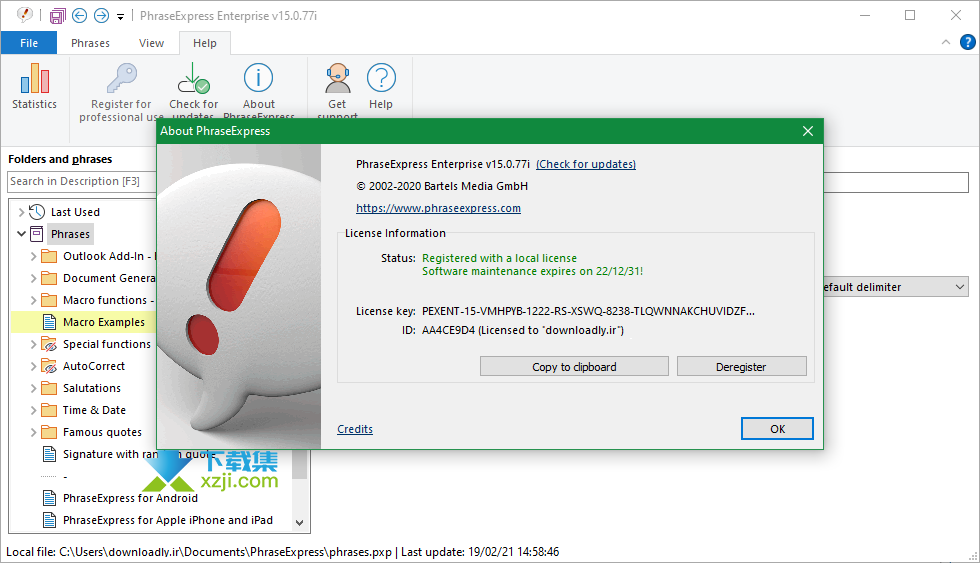Image resolution: width=980 pixels, height=563 pixels.
Task: Click the Outlook Add-In folder icon
Action: click(x=49, y=256)
